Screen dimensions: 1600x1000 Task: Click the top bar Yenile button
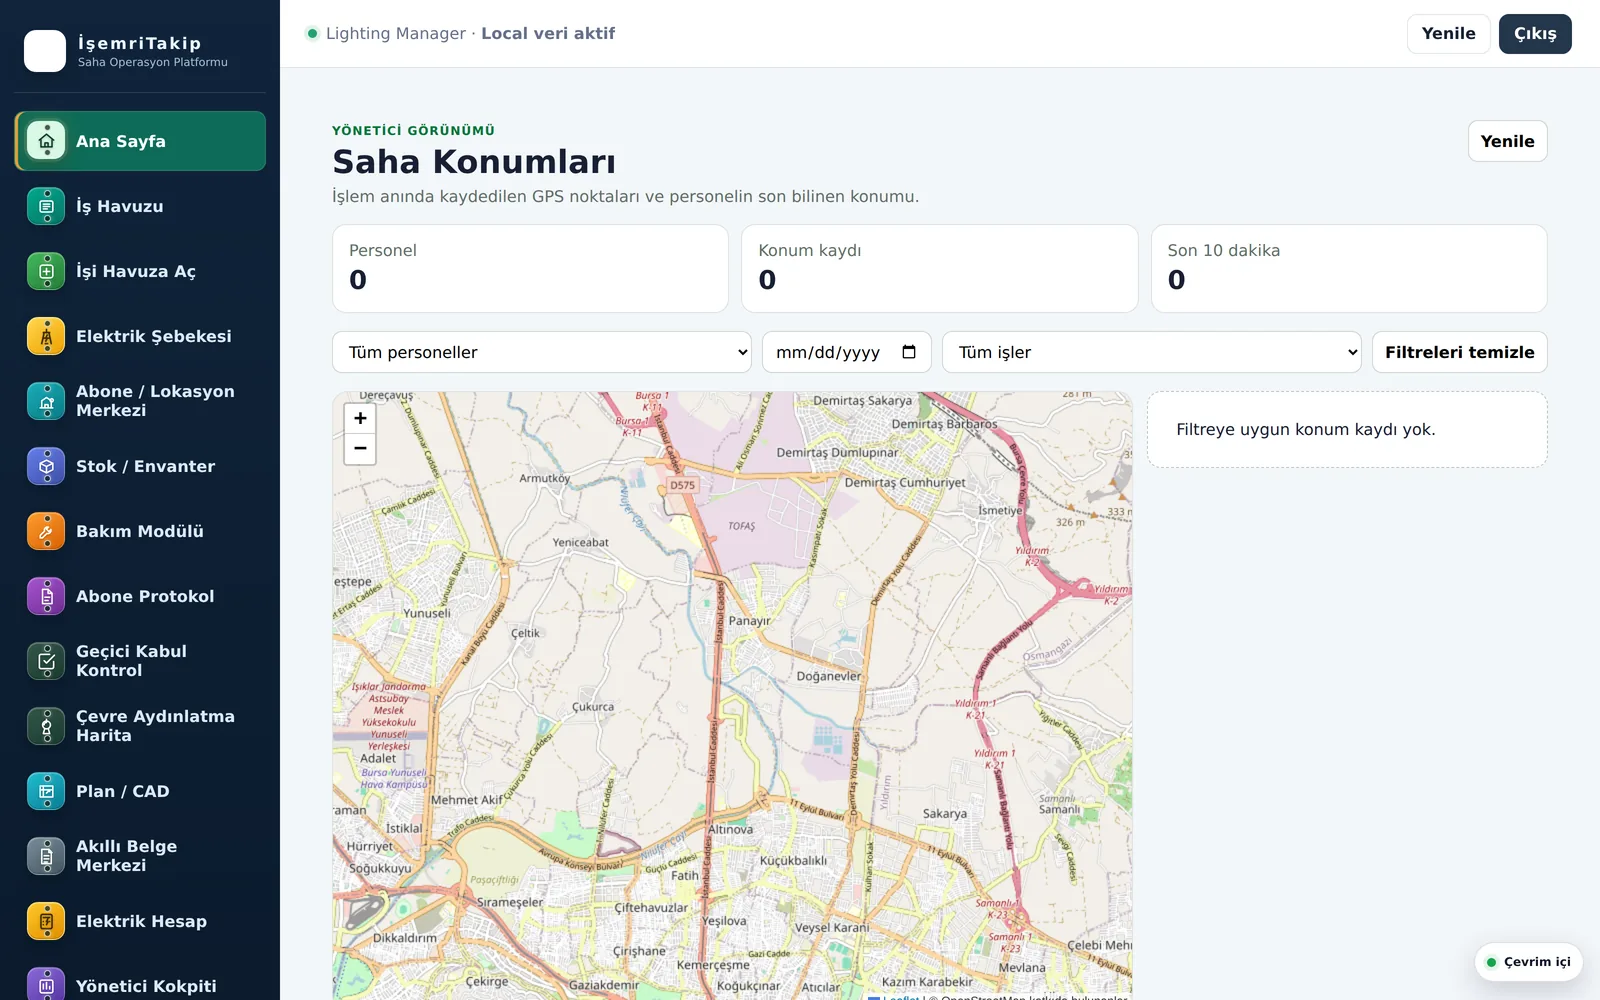pyautogui.click(x=1448, y=33)
